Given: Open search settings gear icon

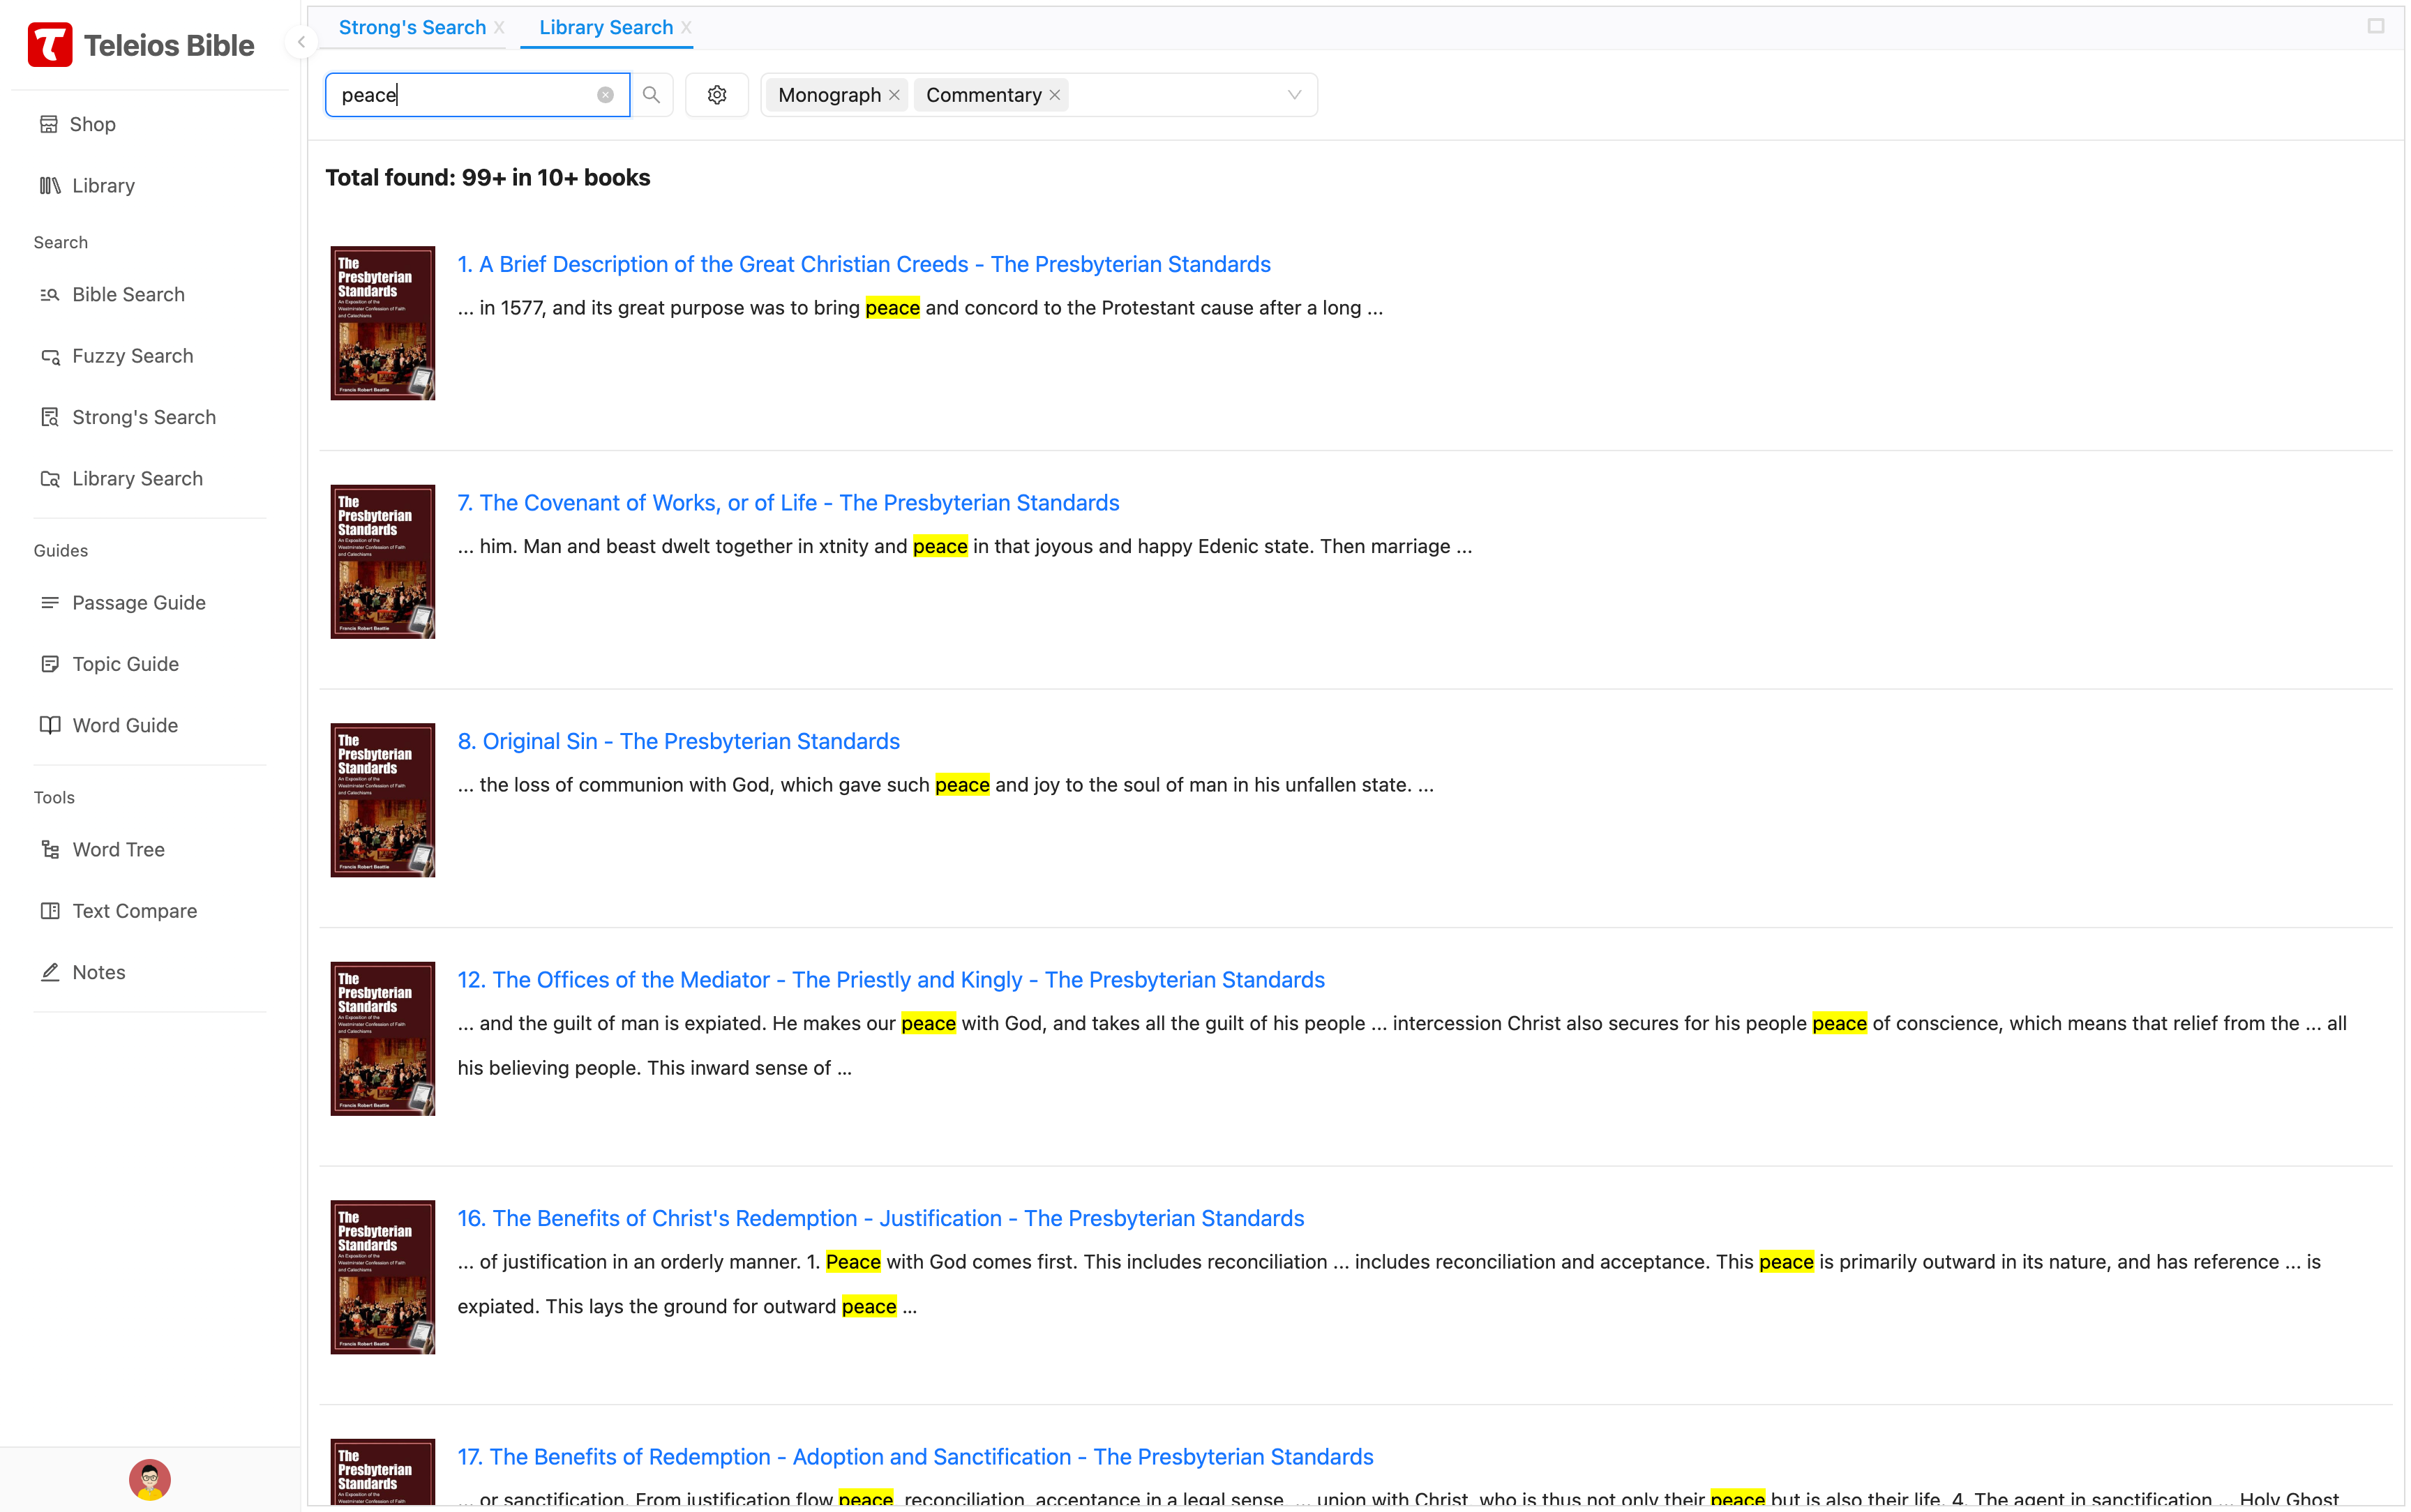Looking at the screenshot, I should (716, 95).
